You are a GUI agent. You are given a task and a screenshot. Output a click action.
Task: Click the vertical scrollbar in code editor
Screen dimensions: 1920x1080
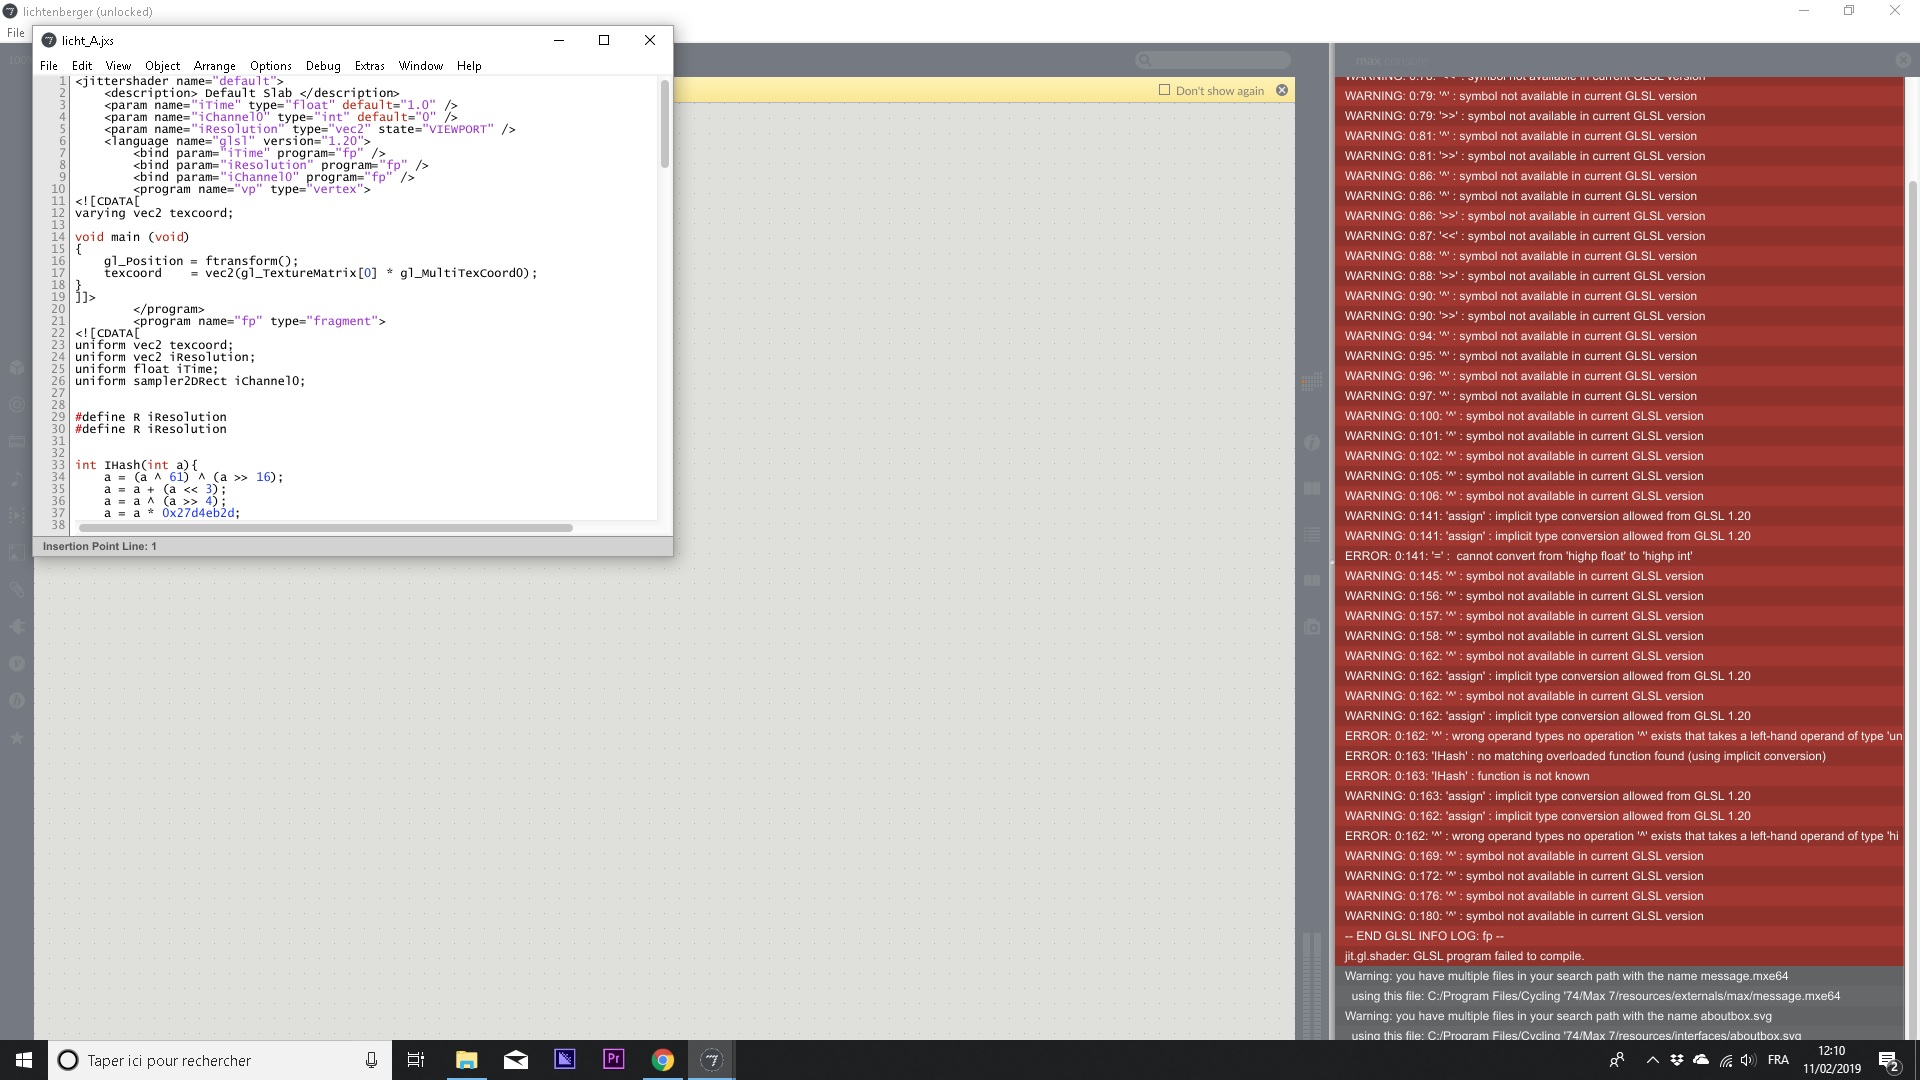[664, 124]
